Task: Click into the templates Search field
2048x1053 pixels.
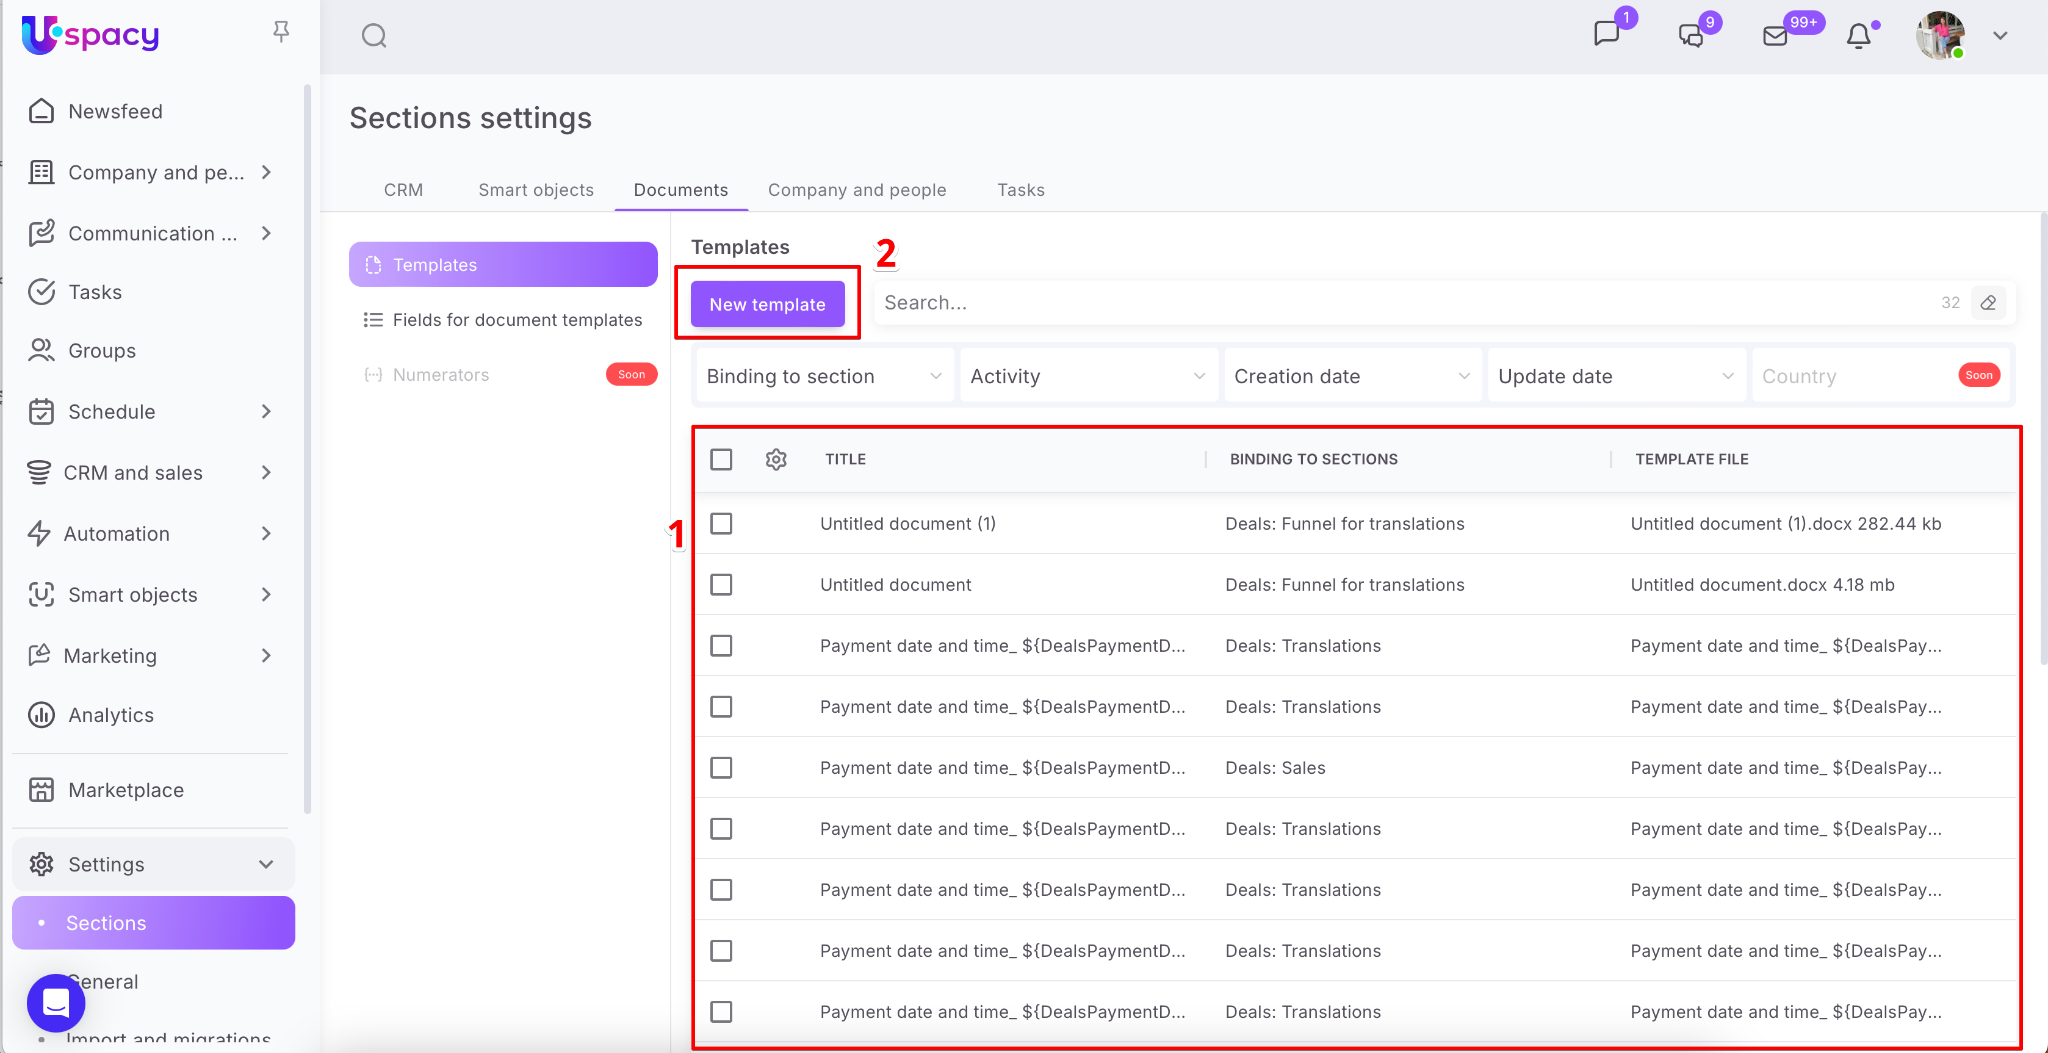Action: tap(1400, 303)
